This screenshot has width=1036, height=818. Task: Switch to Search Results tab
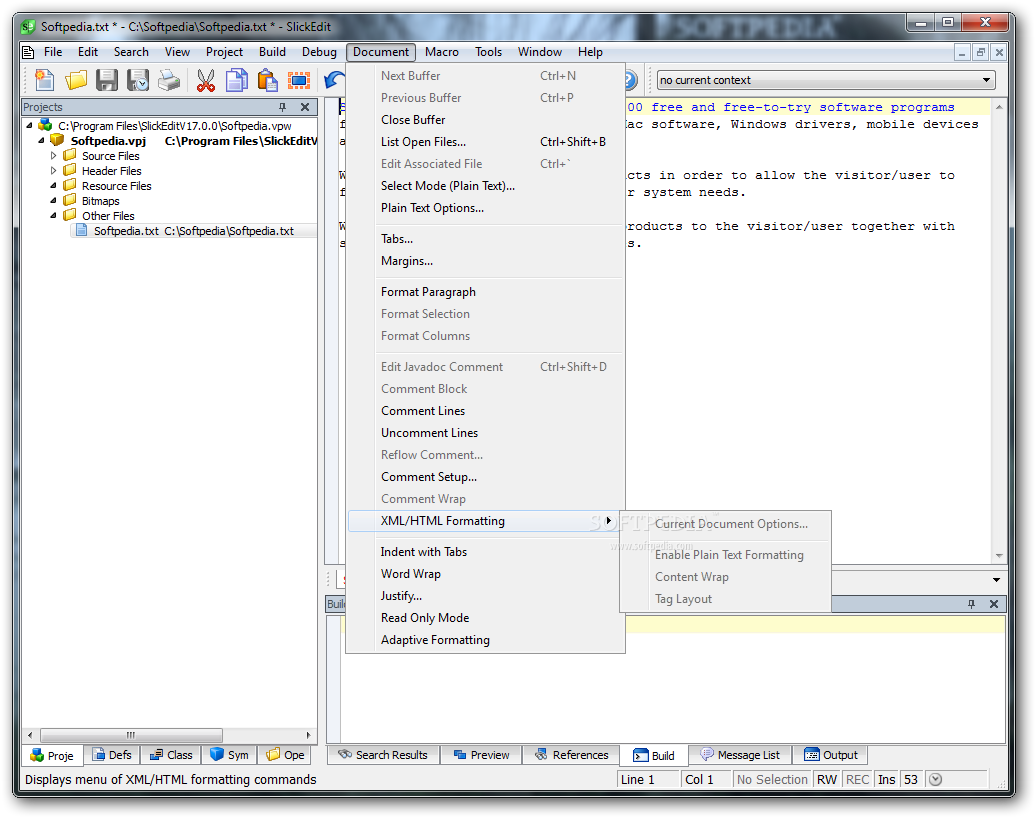[x=383, y=755]
